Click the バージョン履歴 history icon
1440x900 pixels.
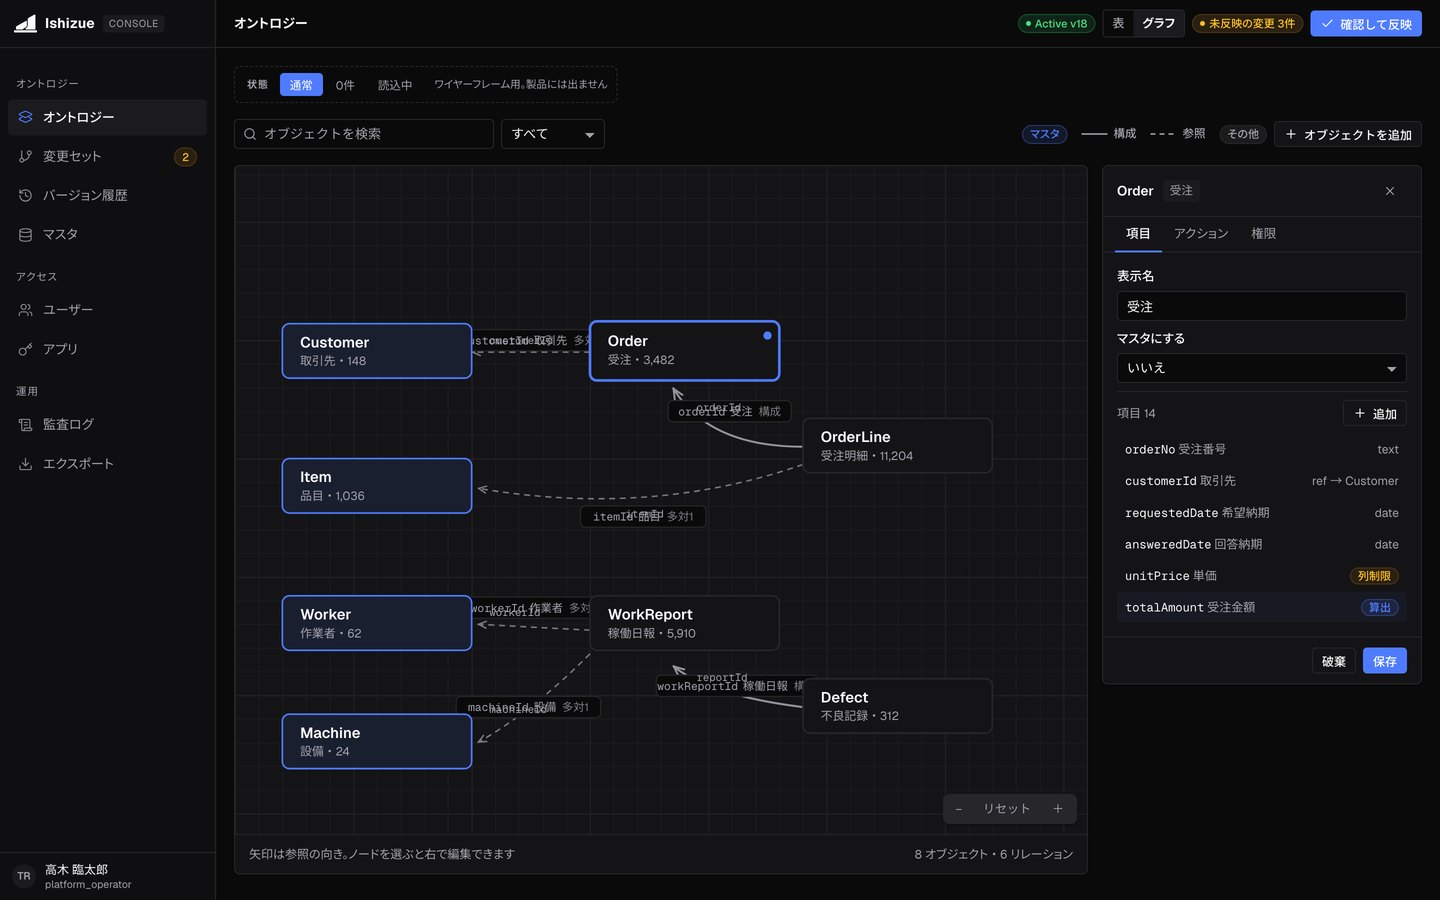point(25,195)
